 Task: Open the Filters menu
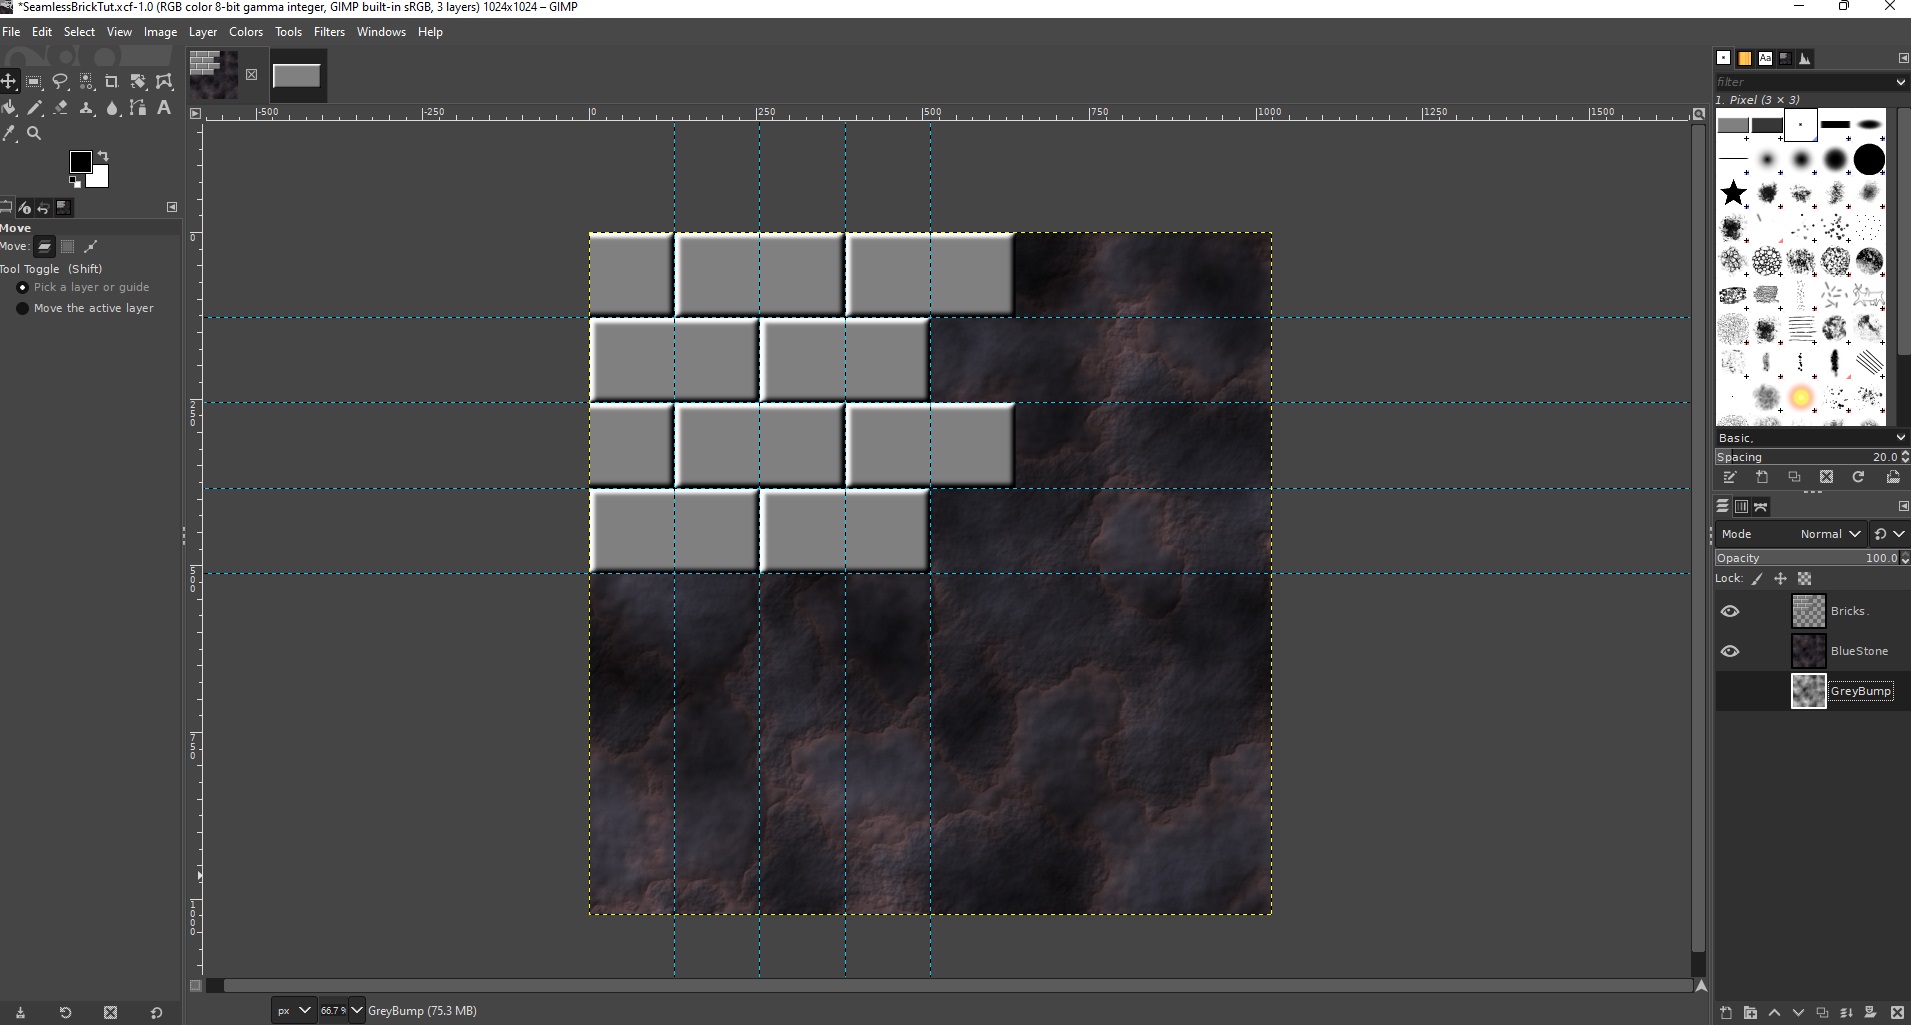(330, 31)
